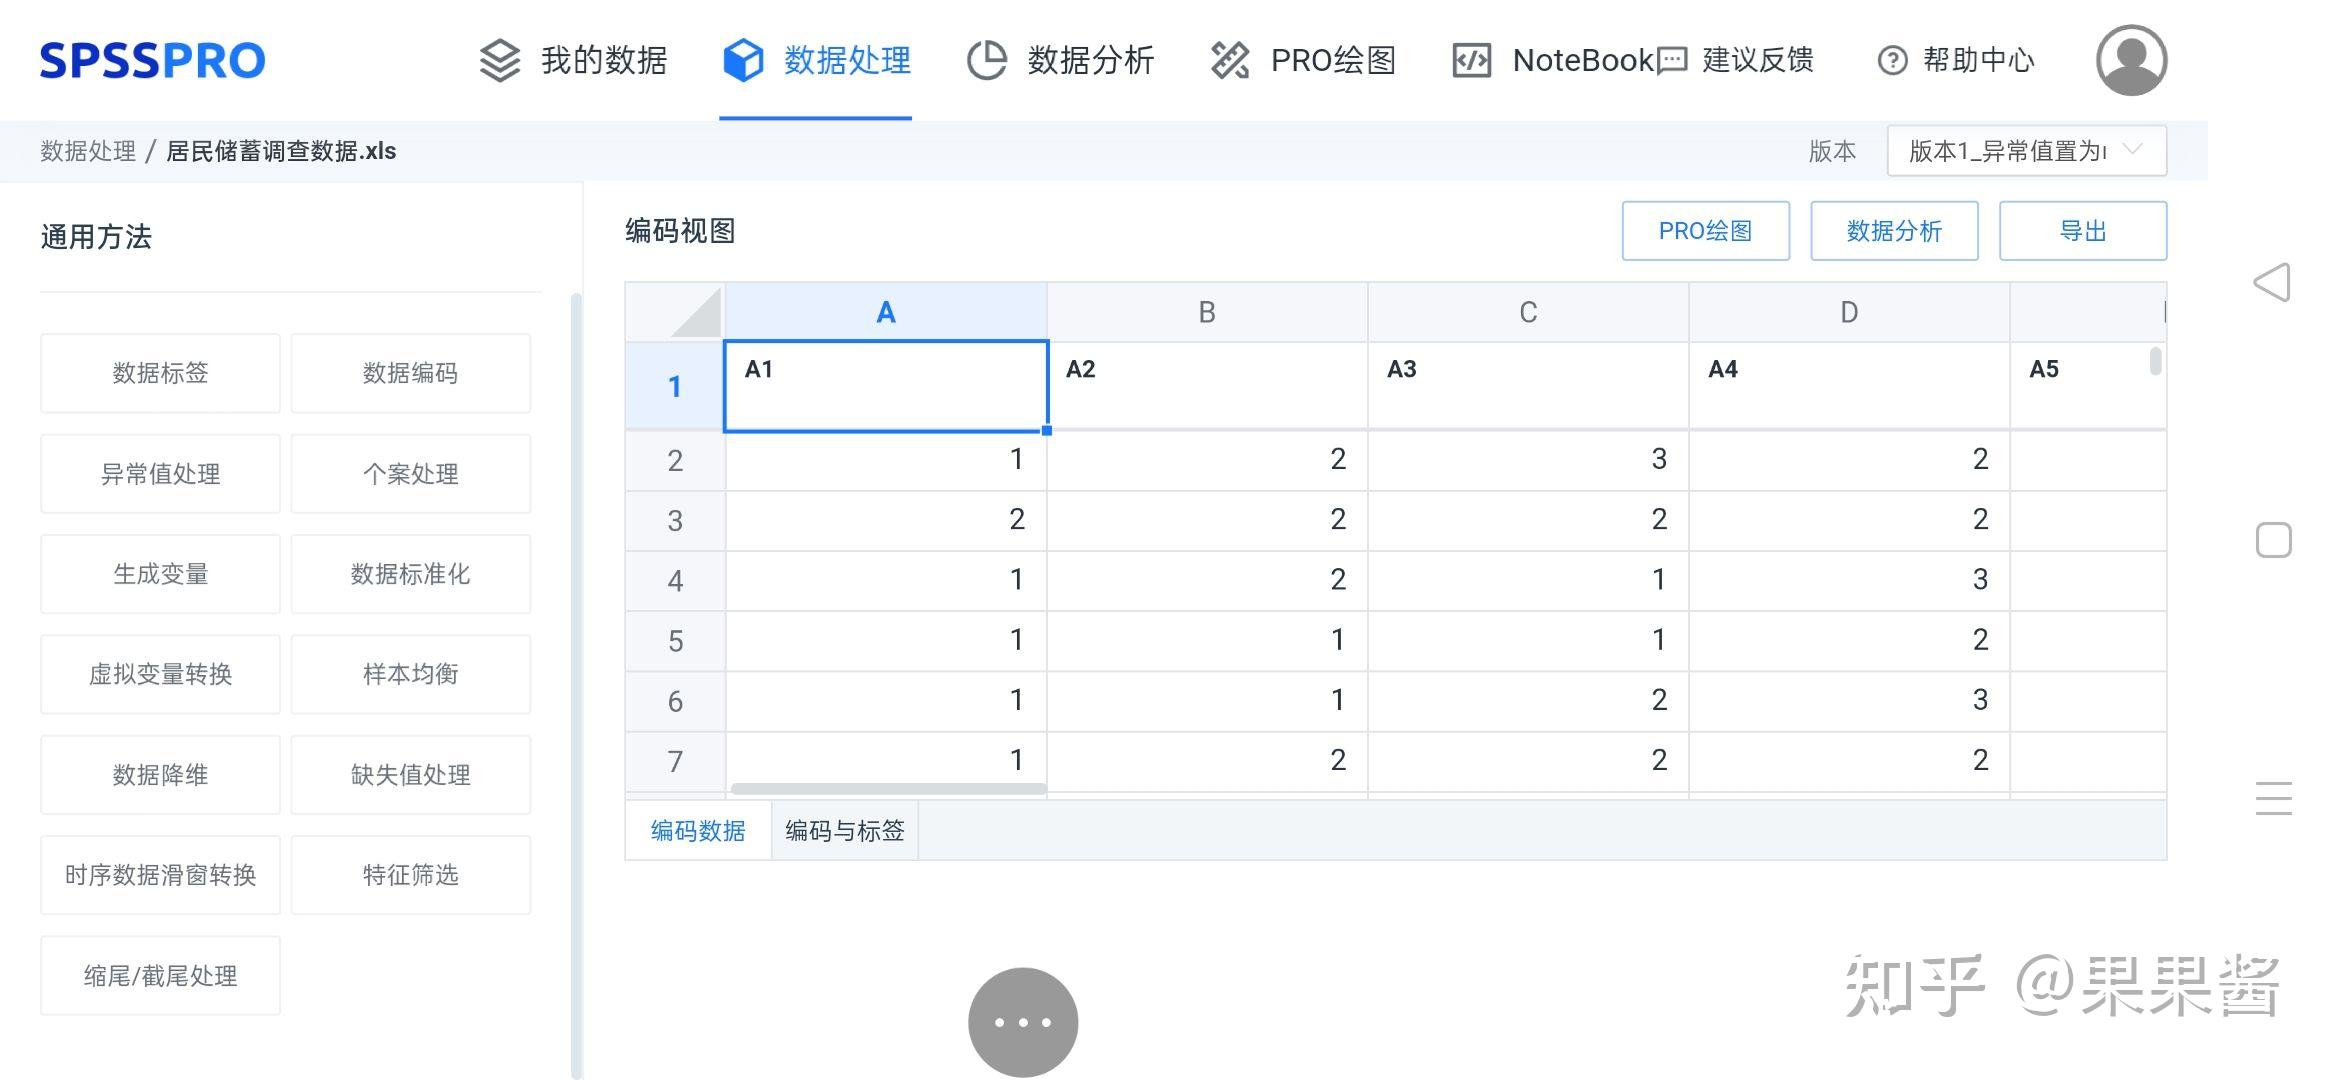2340x1080 pixels.
Task: Open the hamburger menu on the right edge
Action: tap(2274, 799)
